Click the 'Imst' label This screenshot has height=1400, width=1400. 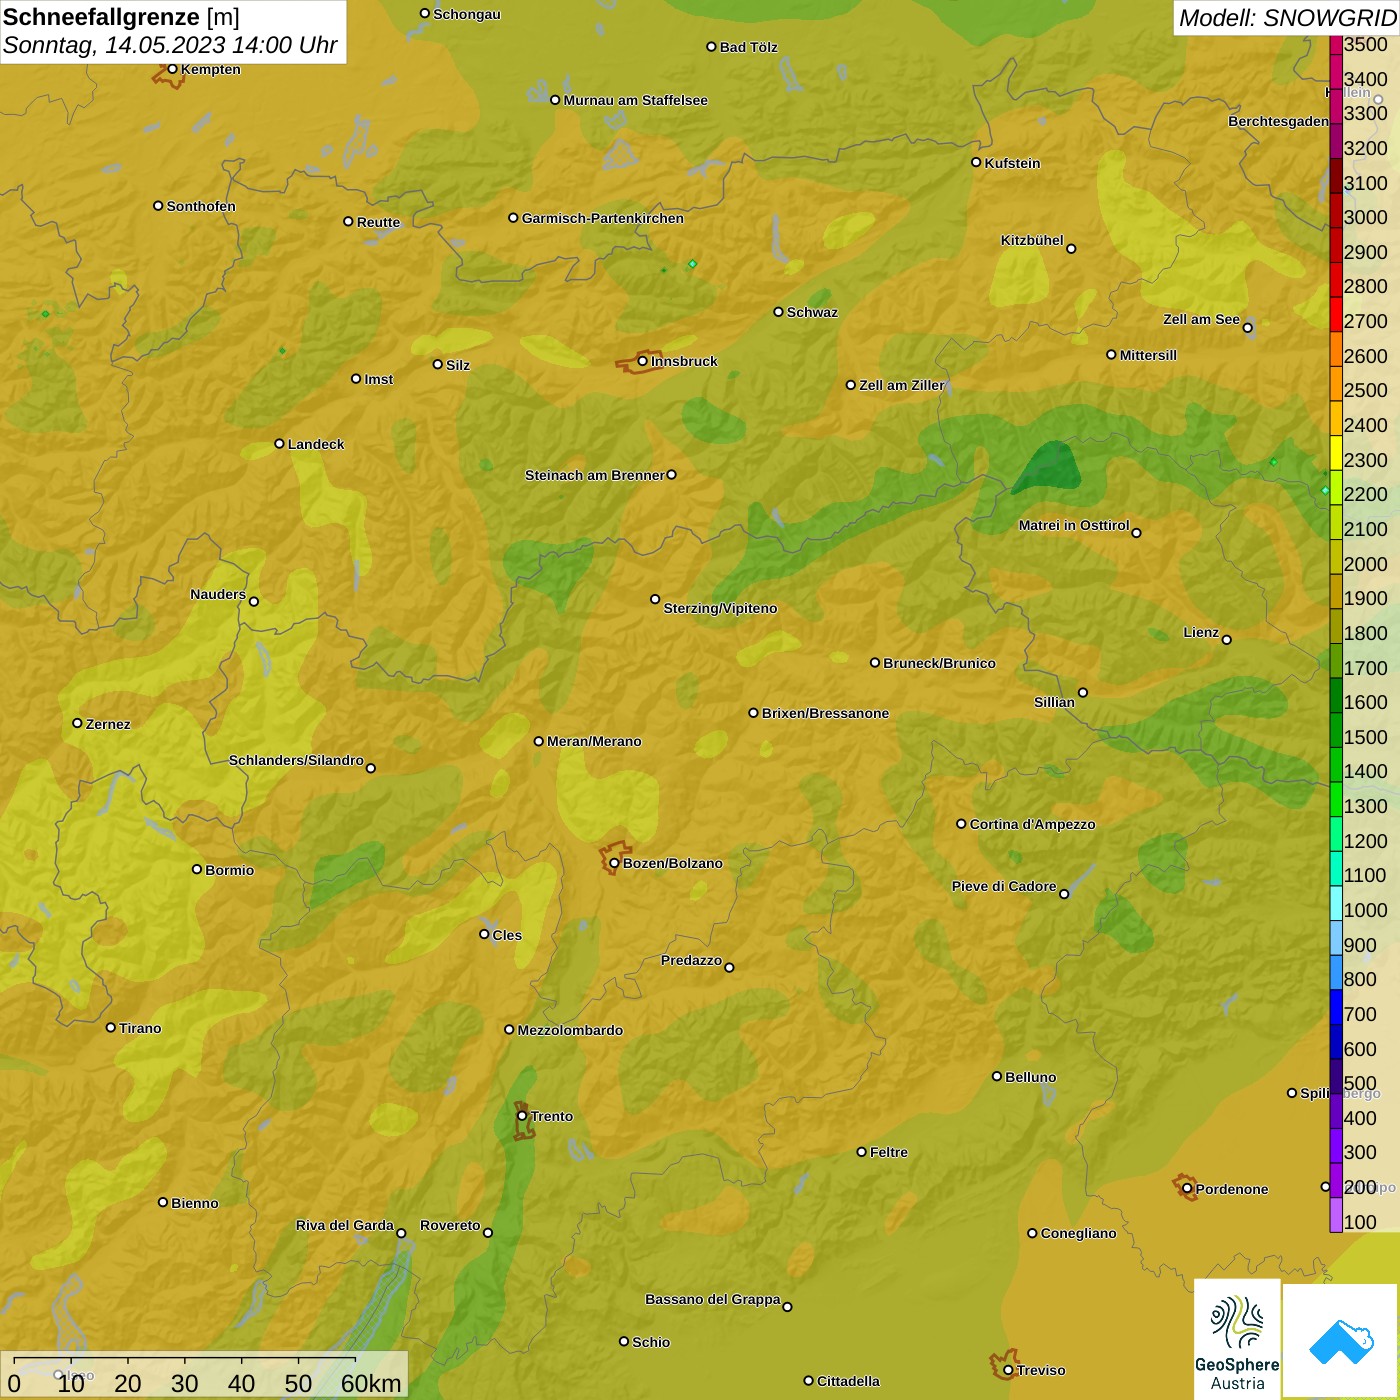(379, 379)
